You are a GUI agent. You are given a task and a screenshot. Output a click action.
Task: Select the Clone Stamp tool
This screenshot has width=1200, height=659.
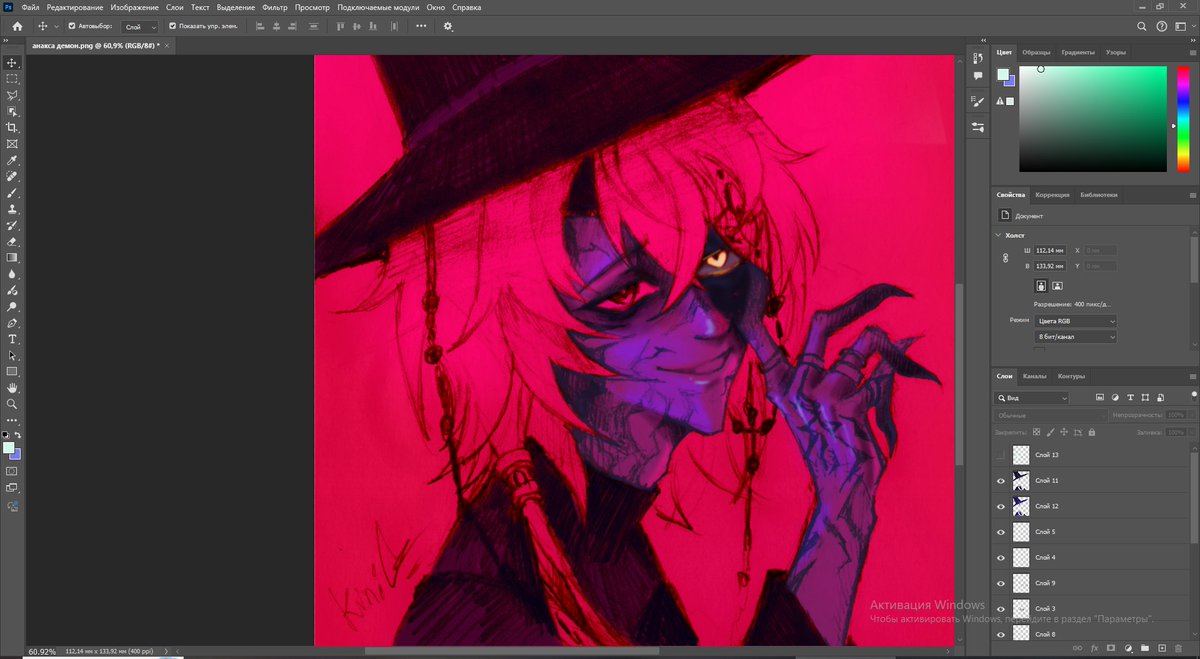12,209
